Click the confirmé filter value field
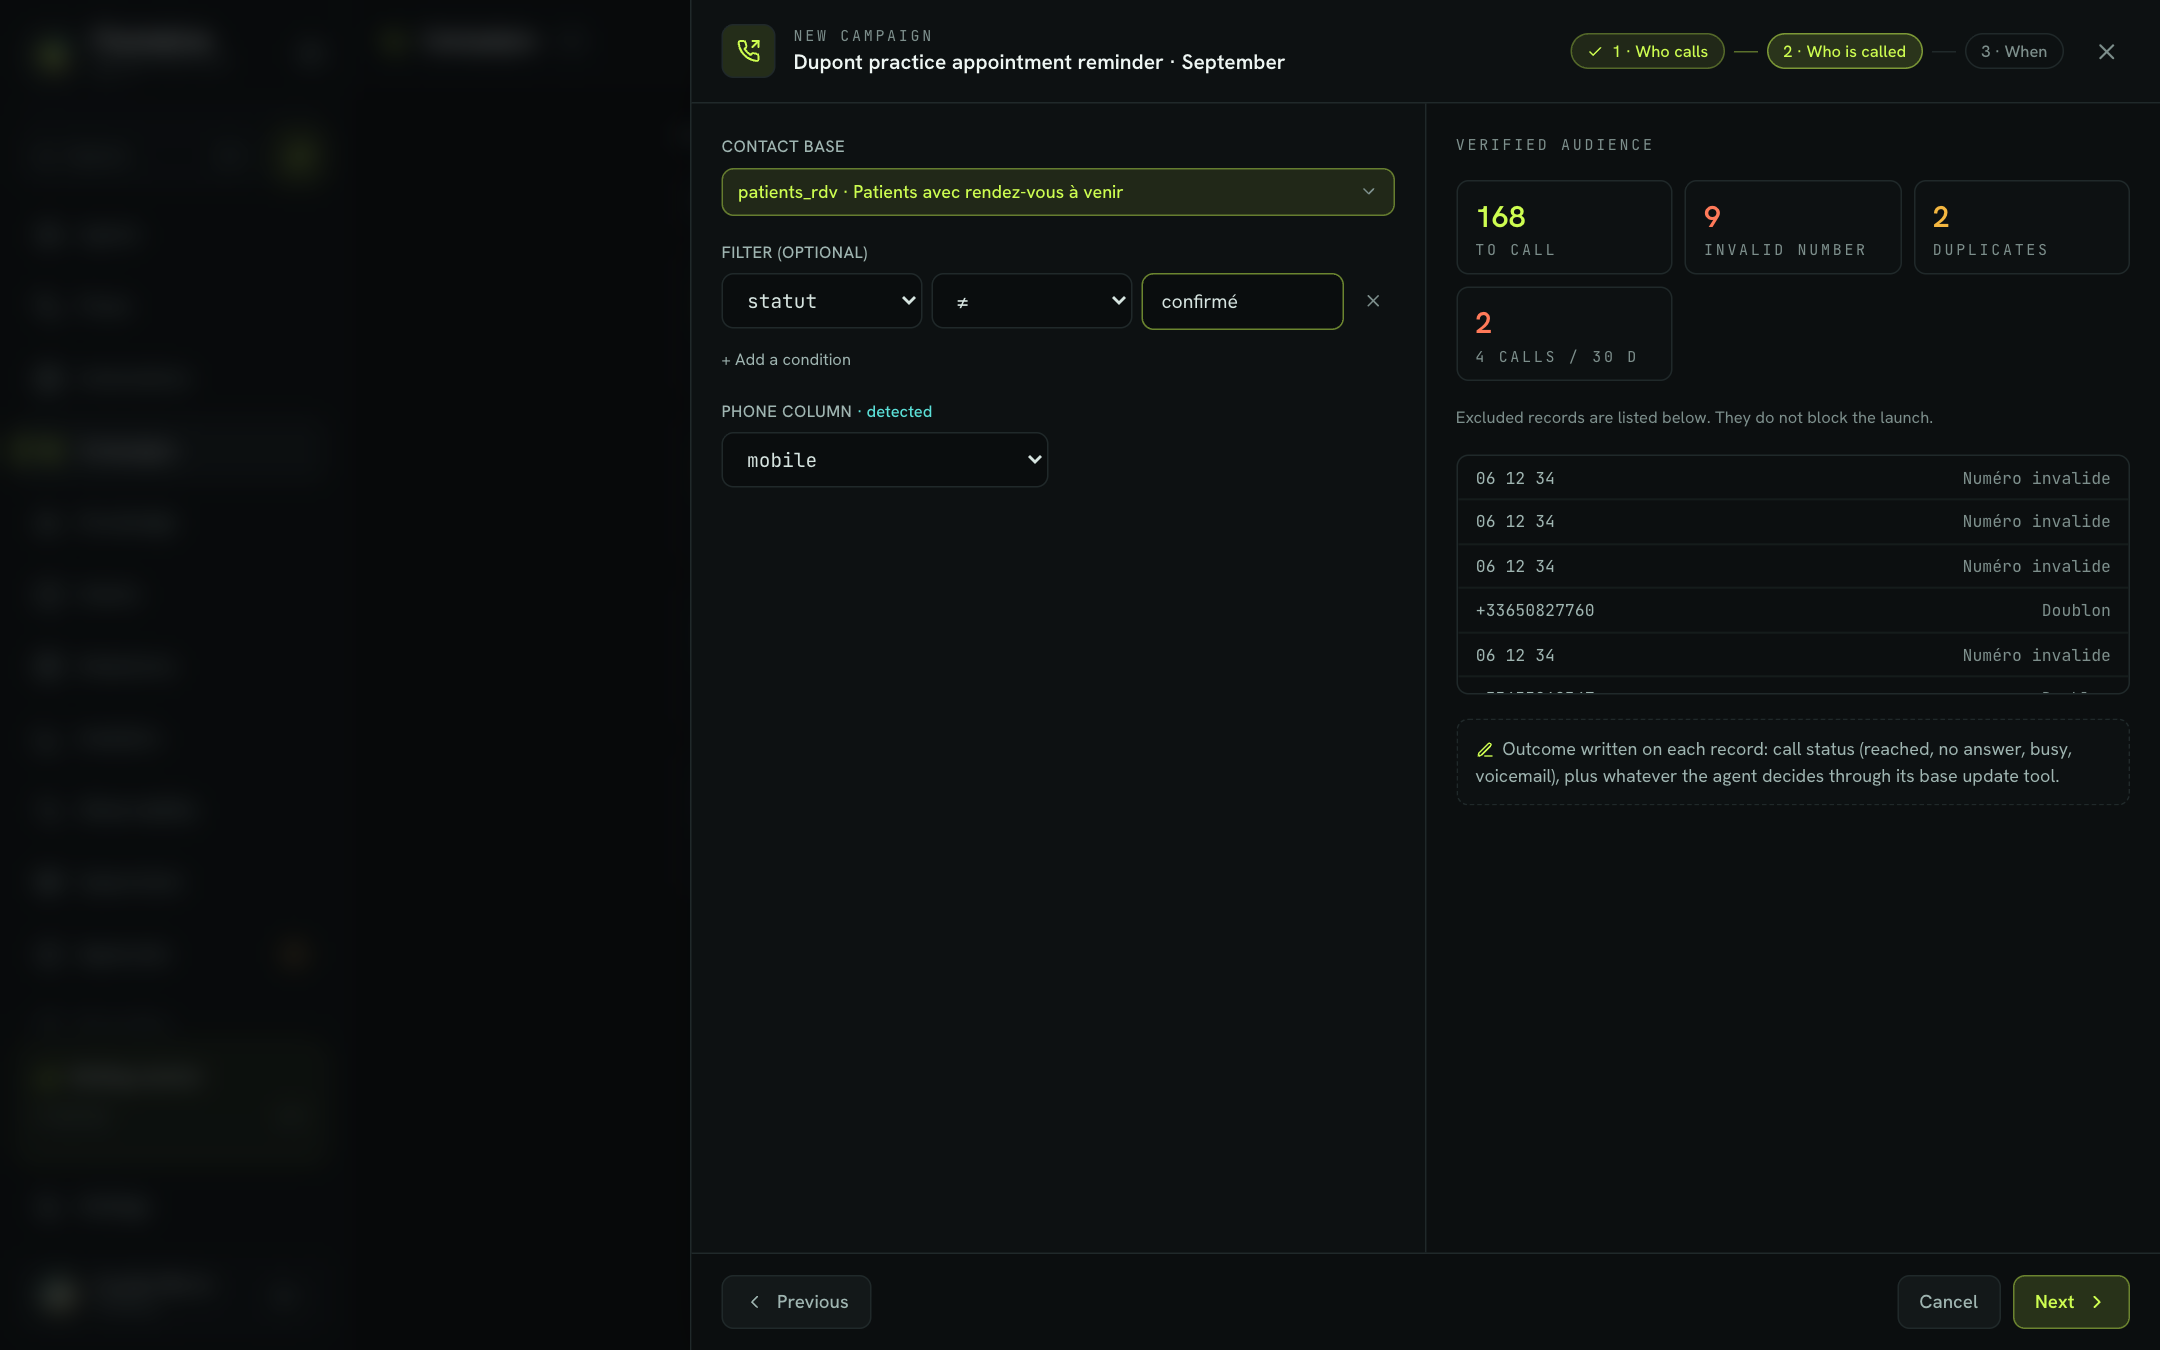2160x1350 pixels. [x=1242, y=301]
